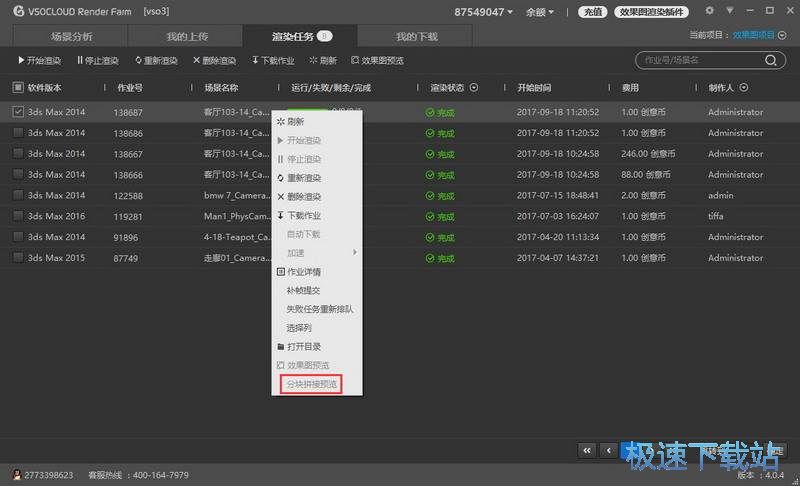800x486 pixels.
Task: Open the settings gear icon in title bar
Action: click(709, 11)
